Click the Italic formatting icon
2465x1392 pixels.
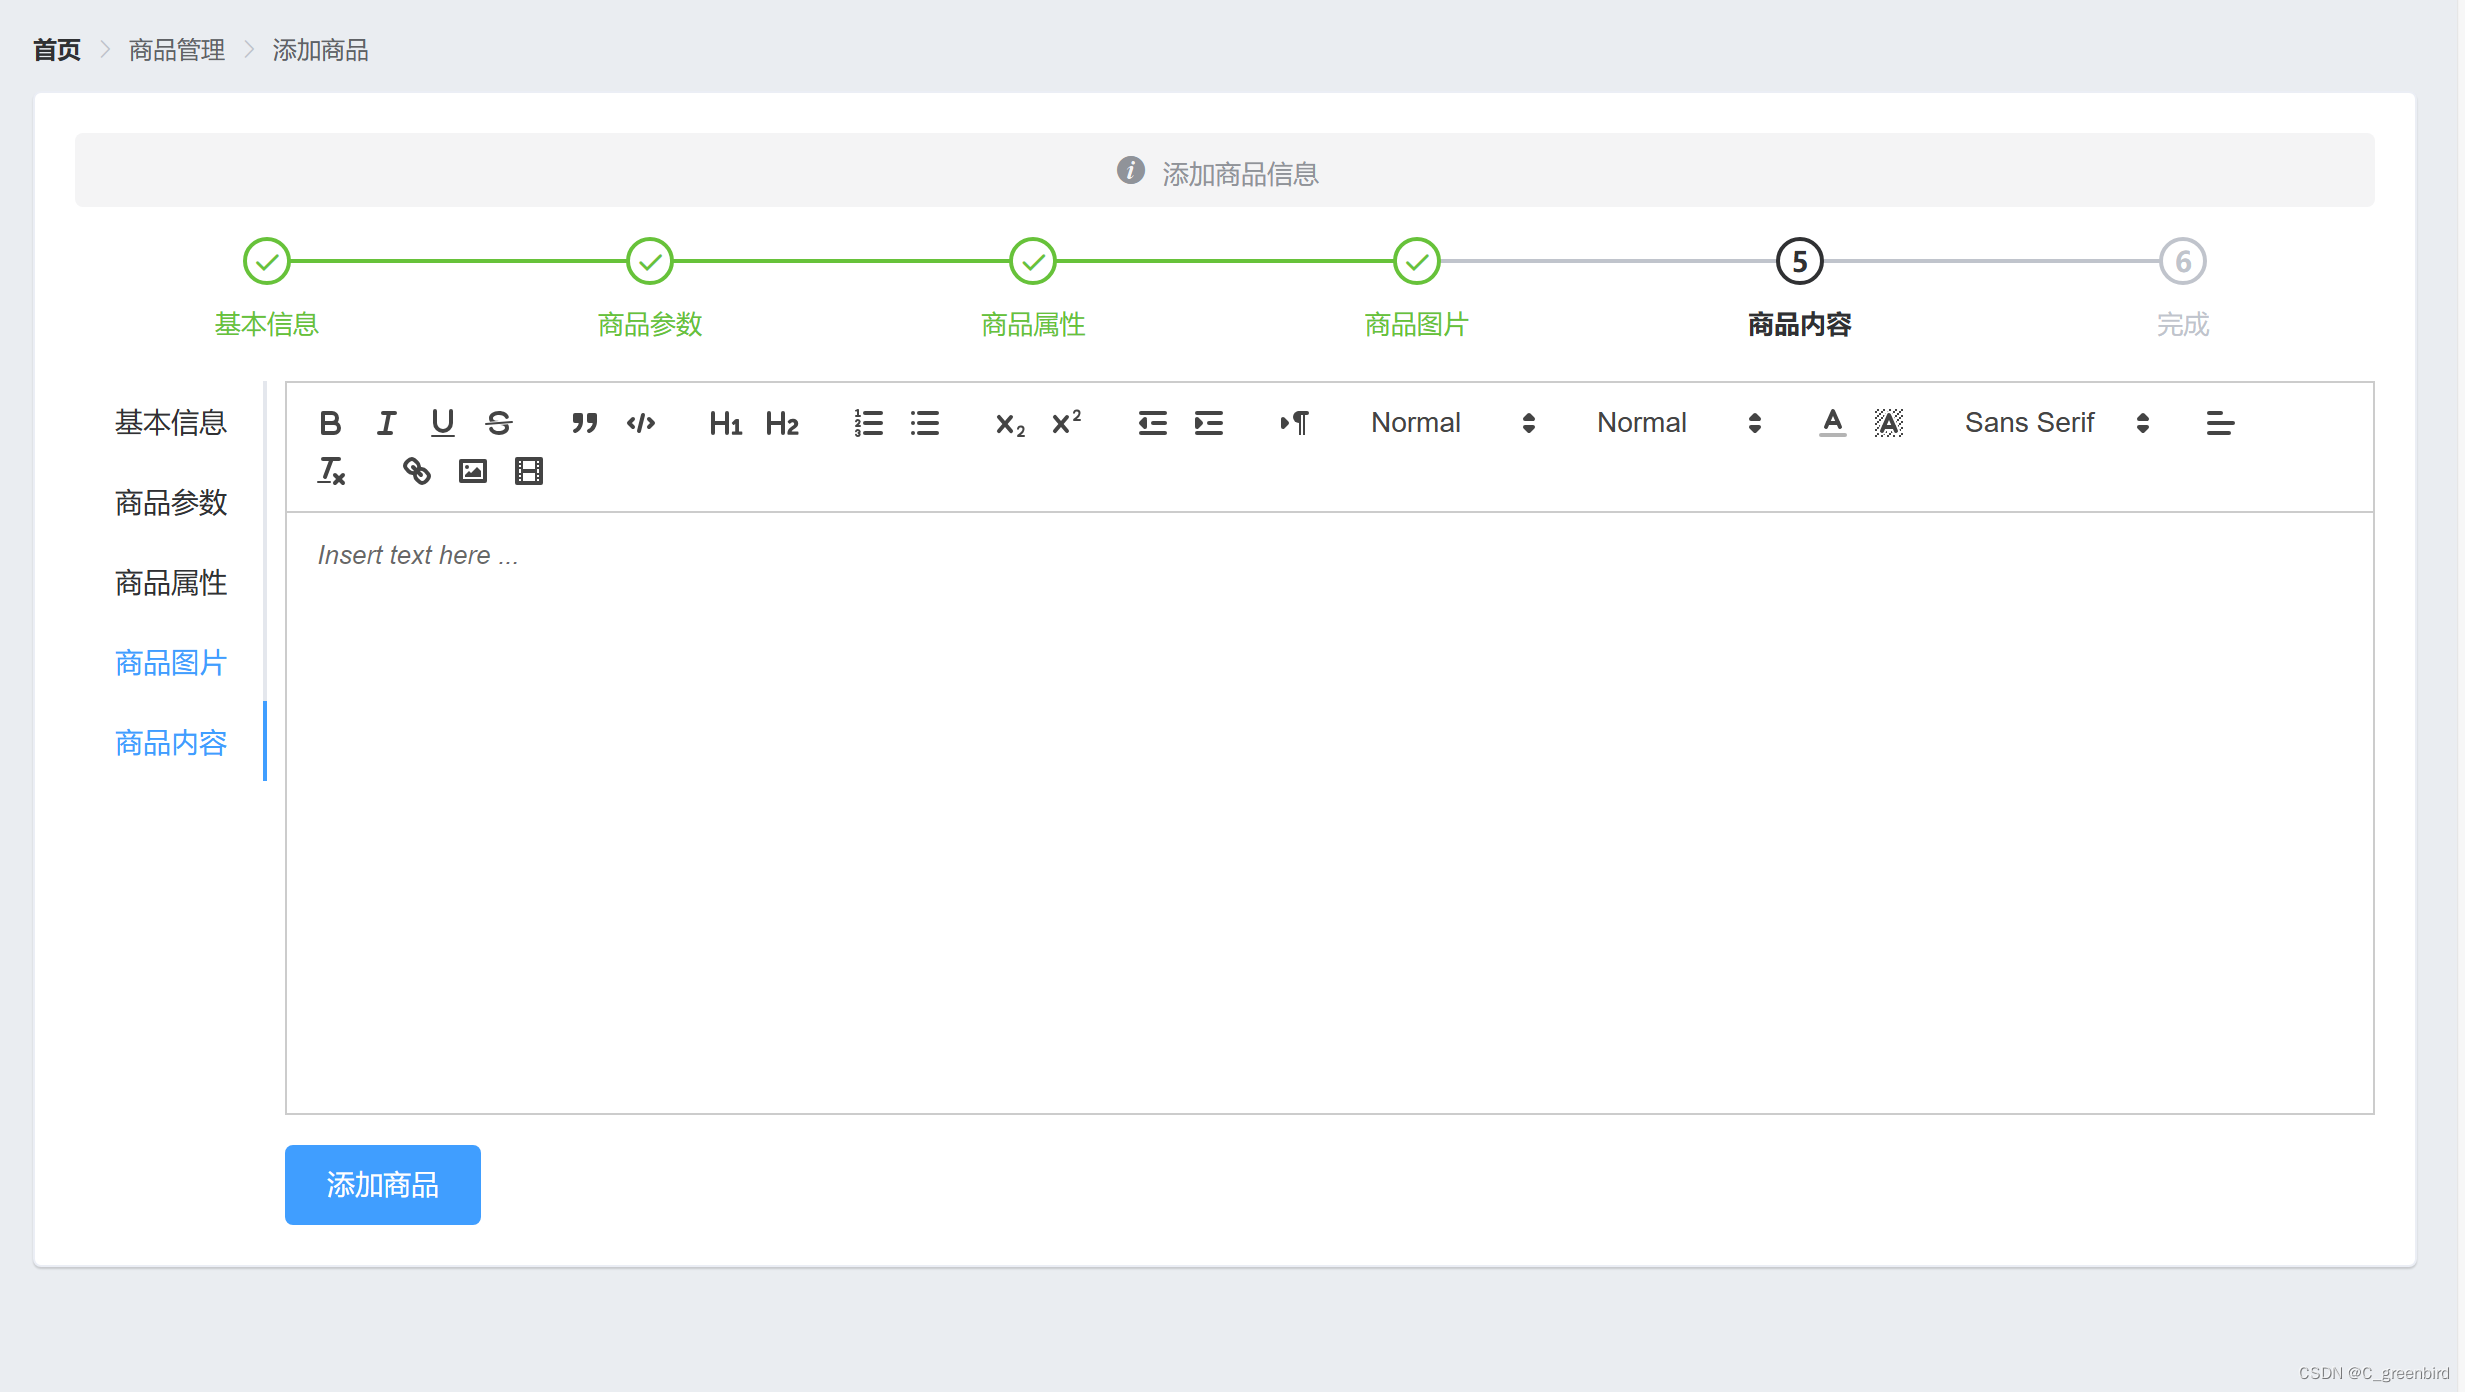click(386, 423)
